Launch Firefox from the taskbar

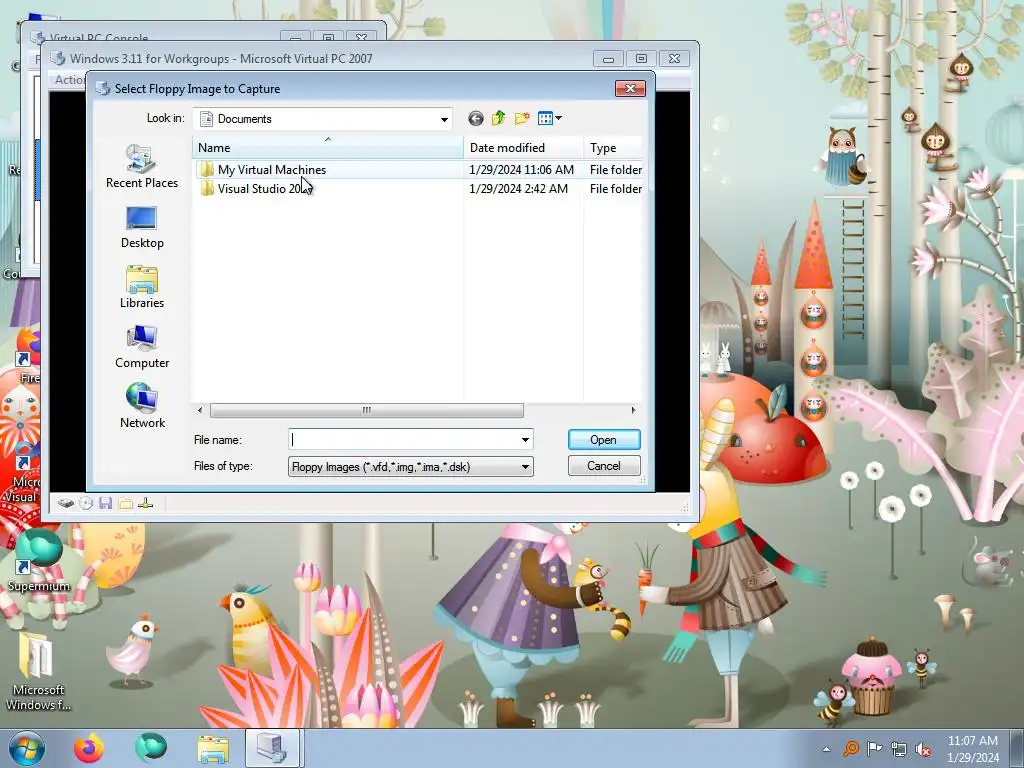point(89,748)
